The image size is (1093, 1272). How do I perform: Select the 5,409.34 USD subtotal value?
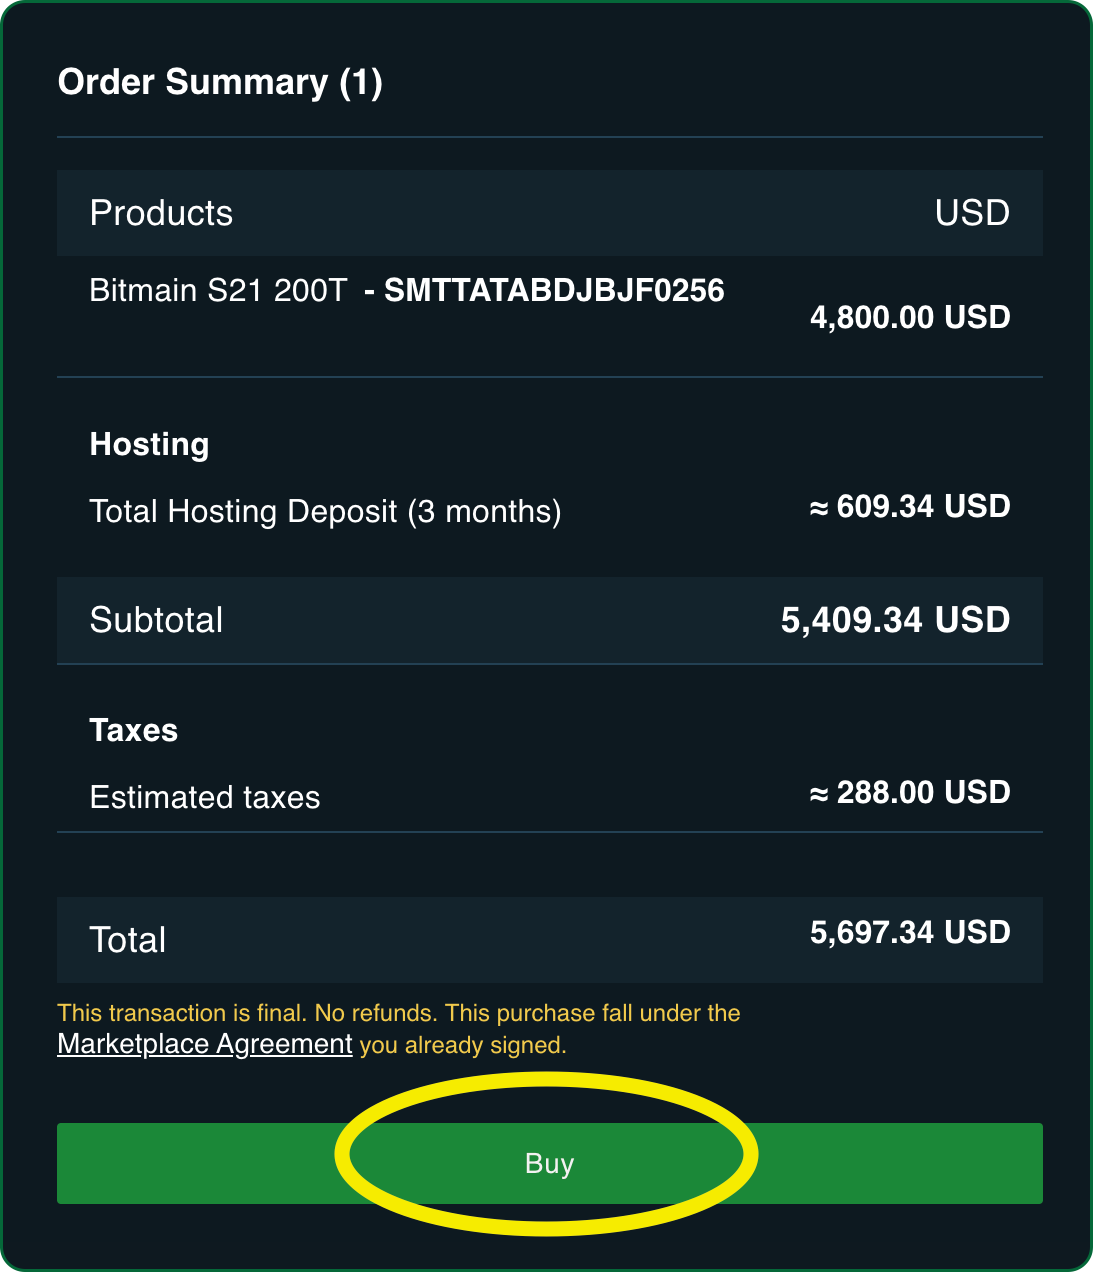pyautogui.click(x=895, y=620)
